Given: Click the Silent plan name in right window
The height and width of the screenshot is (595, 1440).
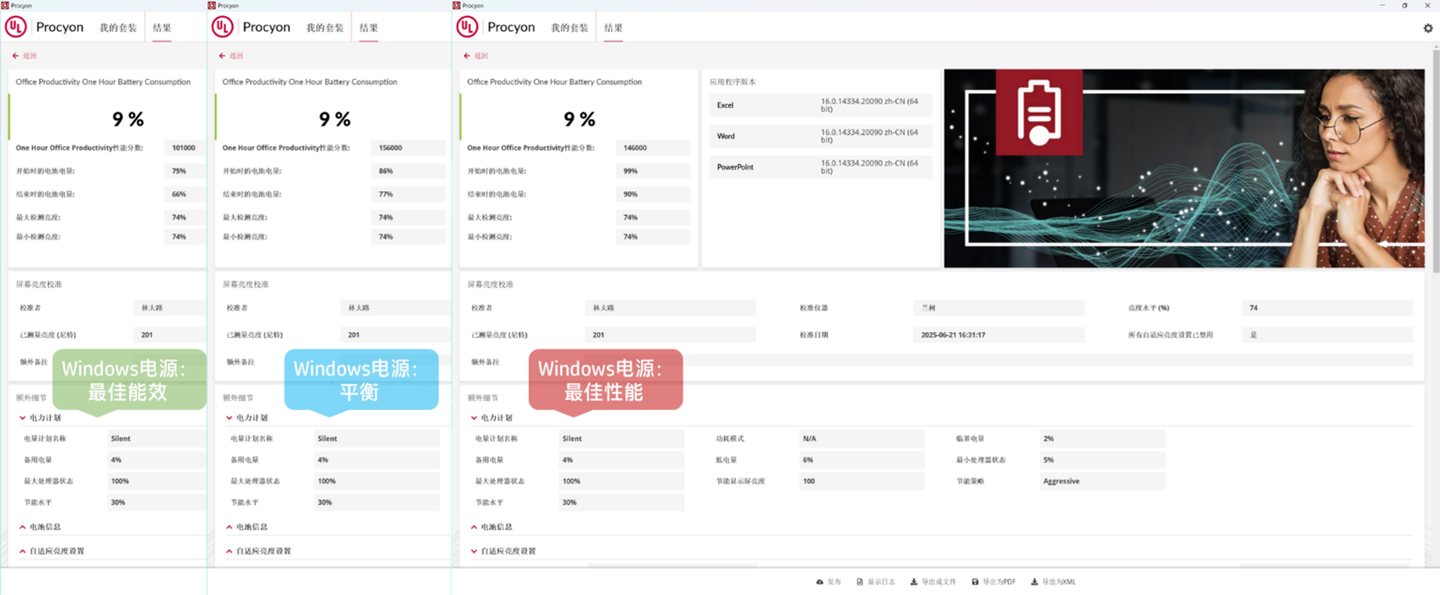Looking at the screenshot, I should [x=621, y=438].
